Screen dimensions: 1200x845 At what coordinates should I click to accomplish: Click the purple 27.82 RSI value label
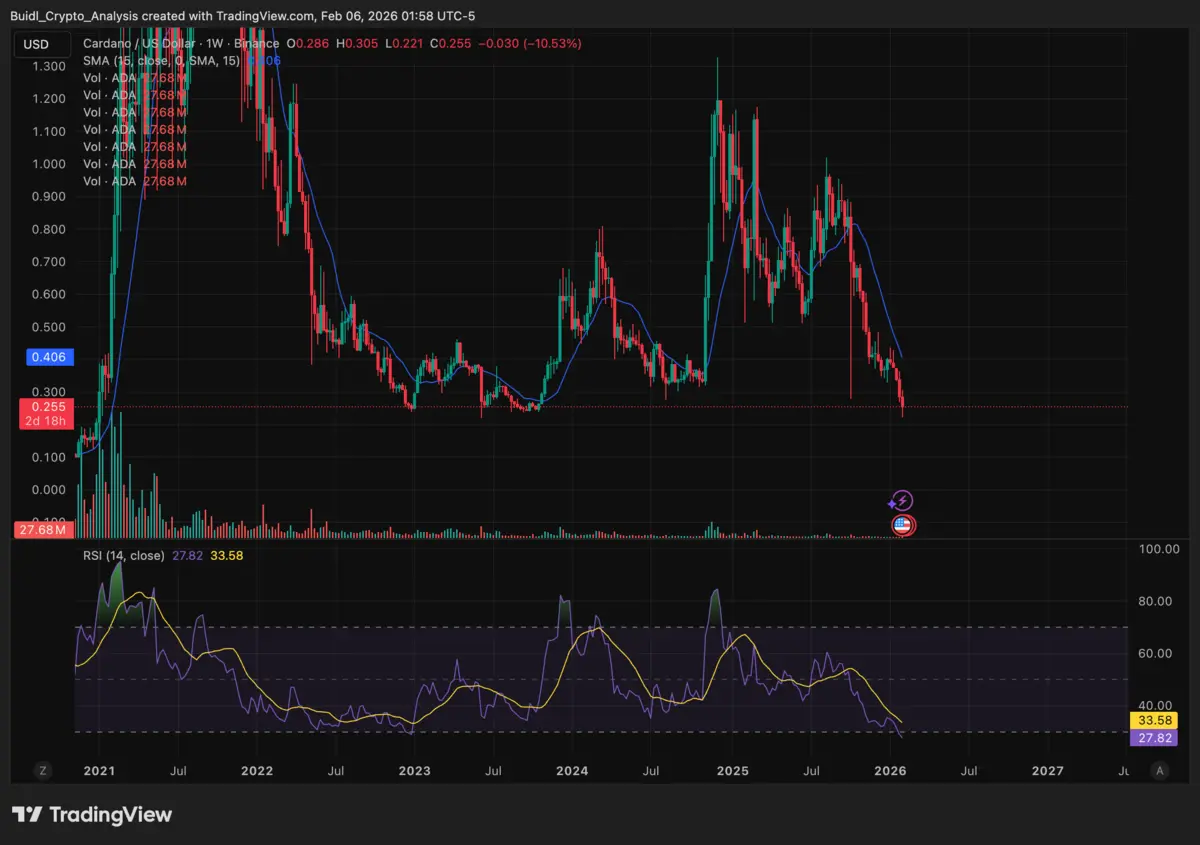[1160, 738]
